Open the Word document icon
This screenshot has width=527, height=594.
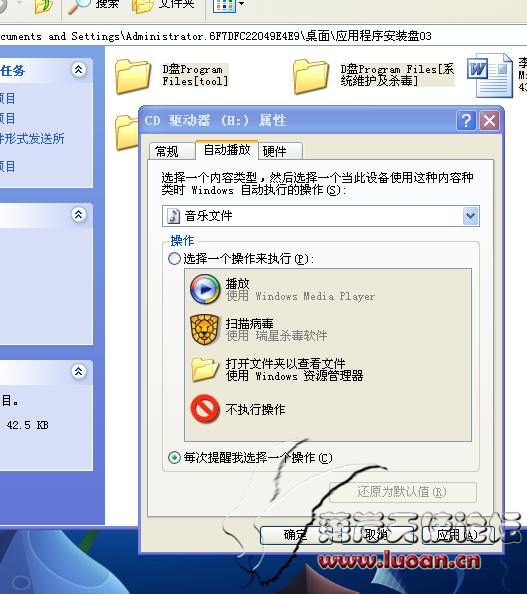click(490, 76)
